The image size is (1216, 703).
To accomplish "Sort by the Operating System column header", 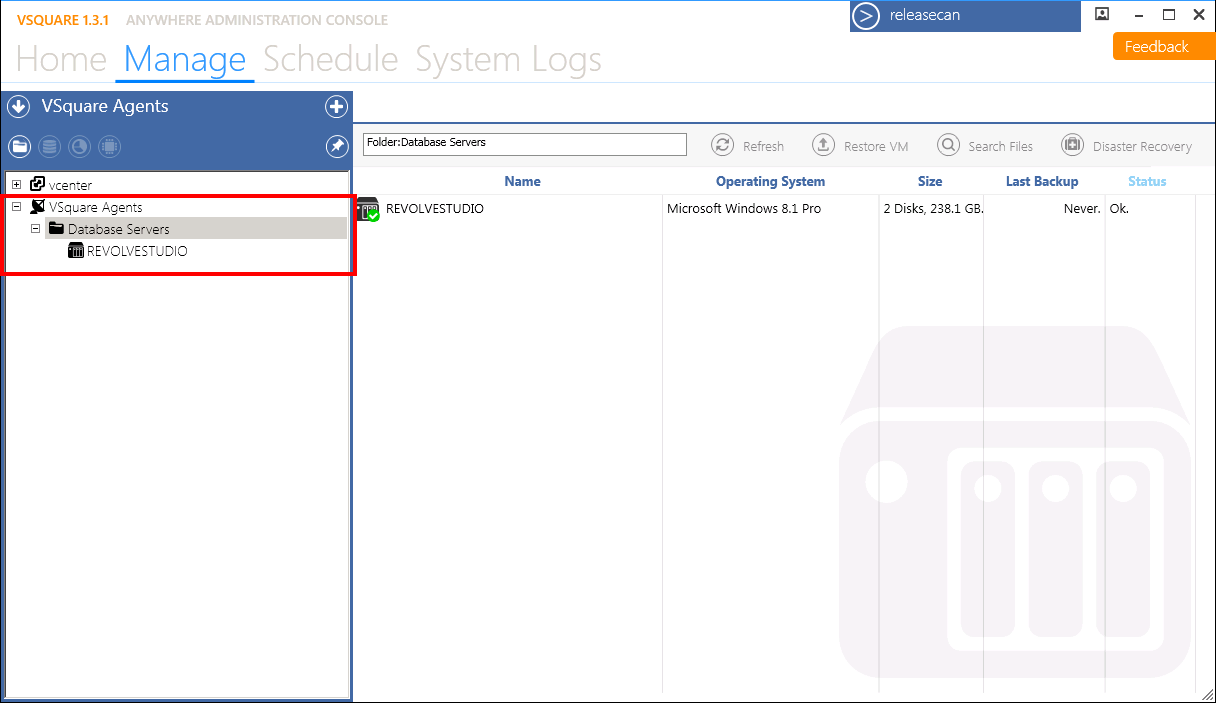I will click(770, 181).
